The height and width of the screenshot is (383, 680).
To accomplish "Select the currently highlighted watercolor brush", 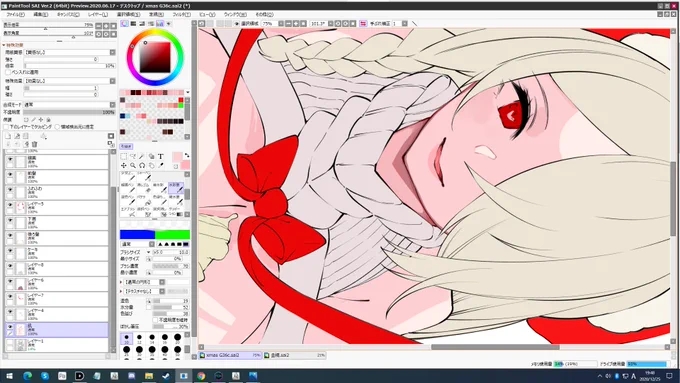I will point(176,188).
